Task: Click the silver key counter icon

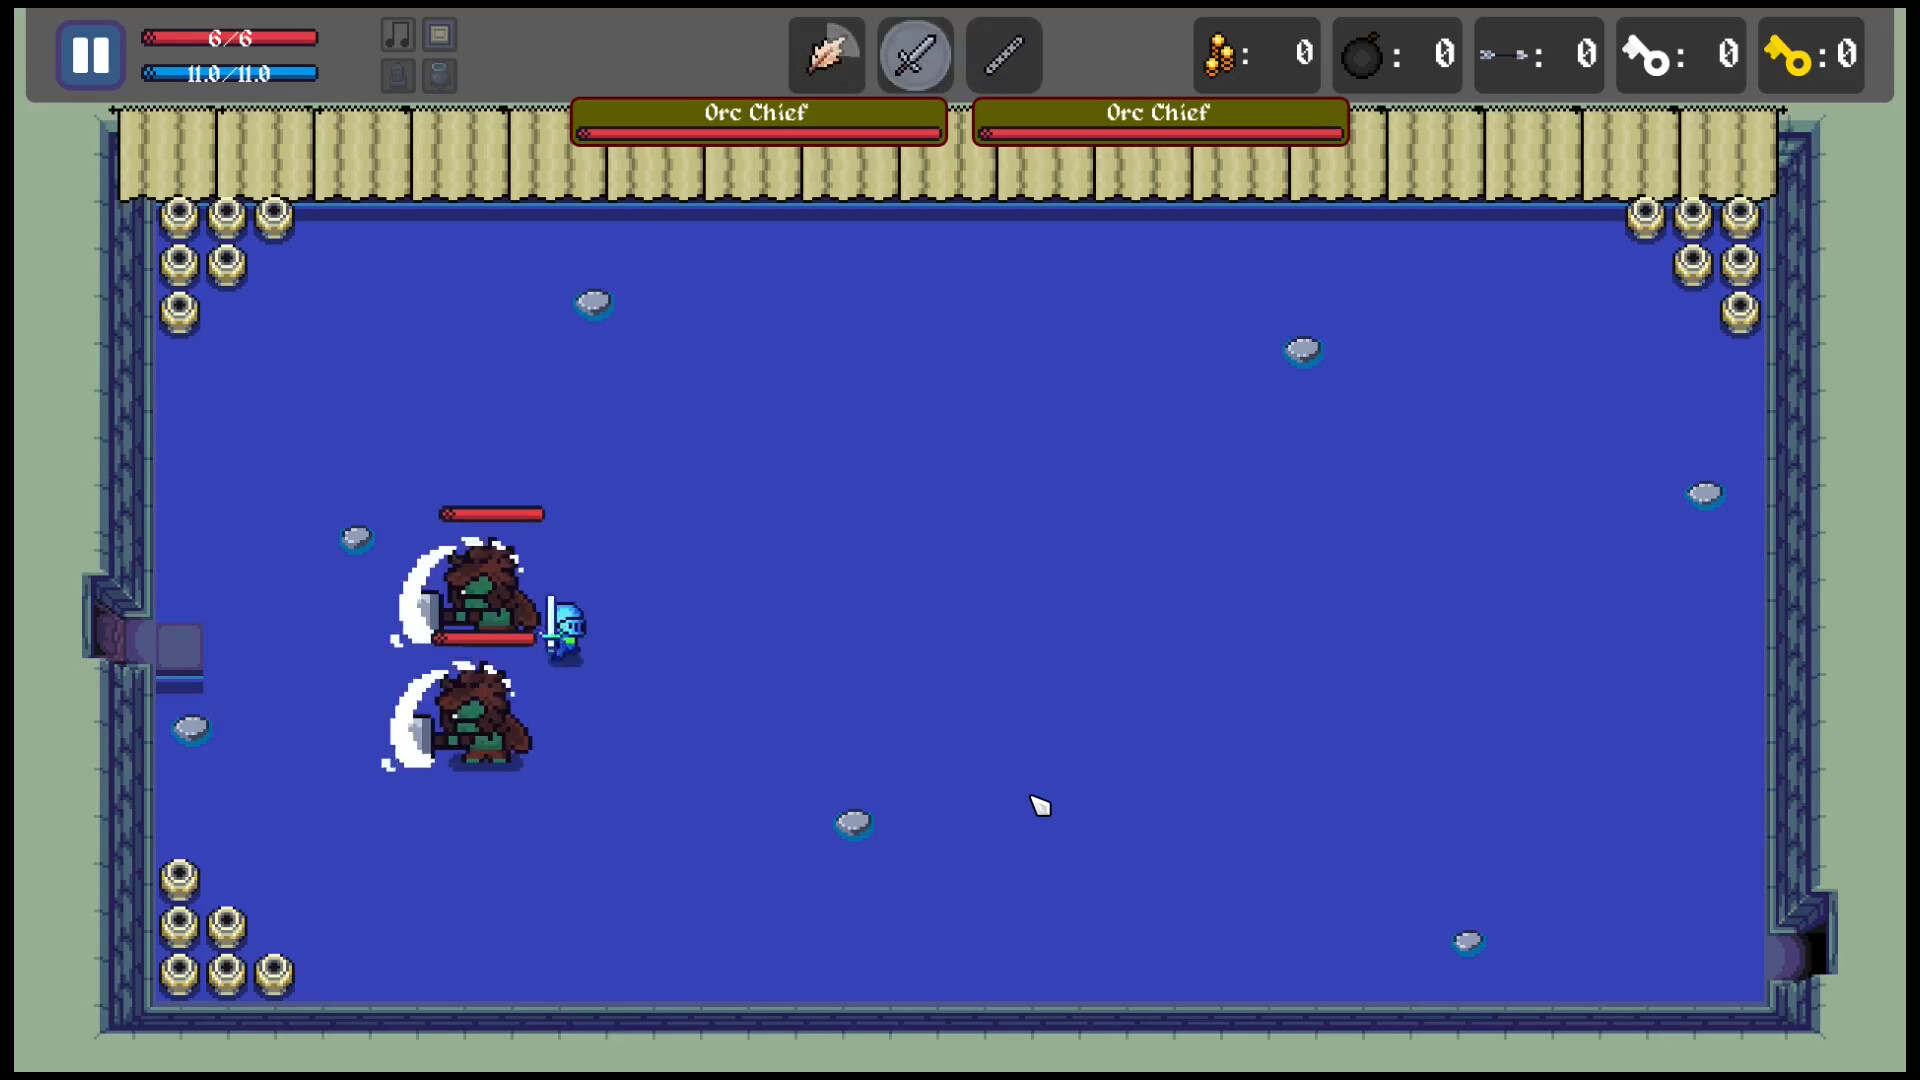Action: 1646,56
